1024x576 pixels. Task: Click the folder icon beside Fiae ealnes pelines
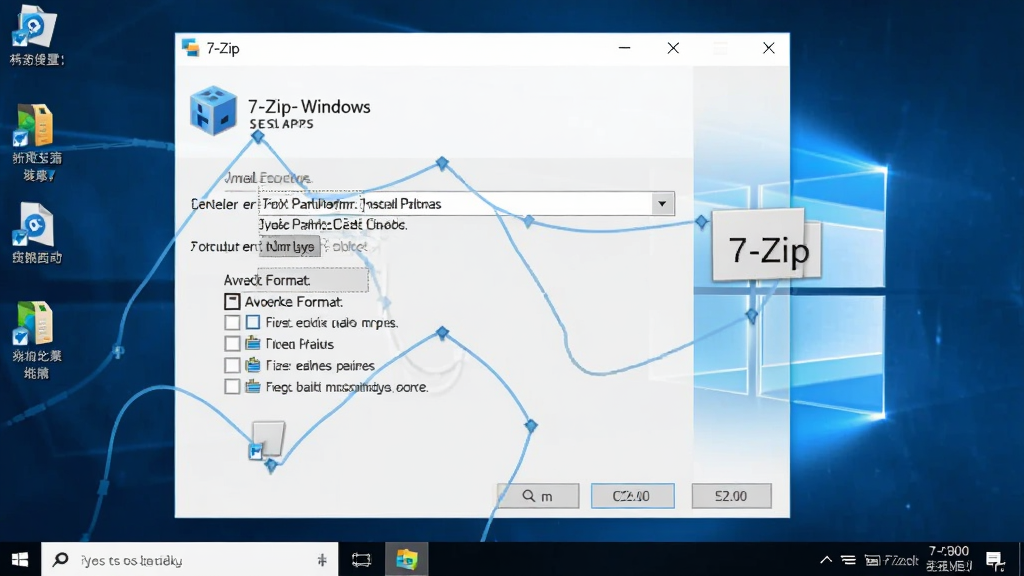(253, 364)
